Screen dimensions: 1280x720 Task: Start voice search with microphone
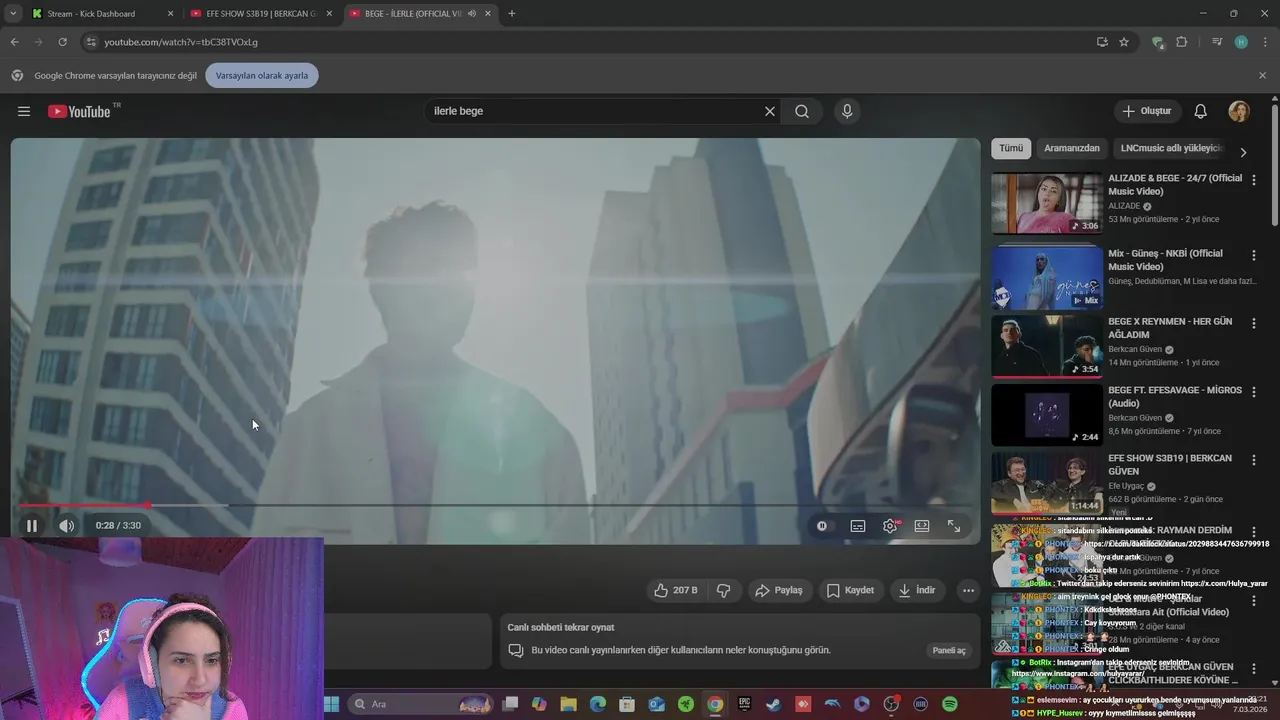tap(847, 112)
